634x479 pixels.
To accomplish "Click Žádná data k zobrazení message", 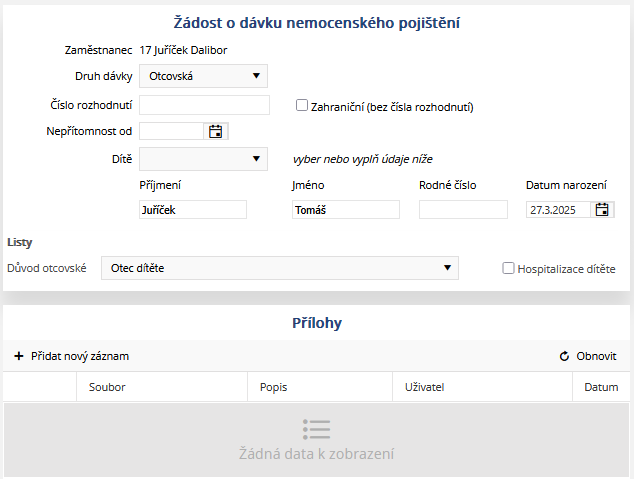I will click(316, 454).
